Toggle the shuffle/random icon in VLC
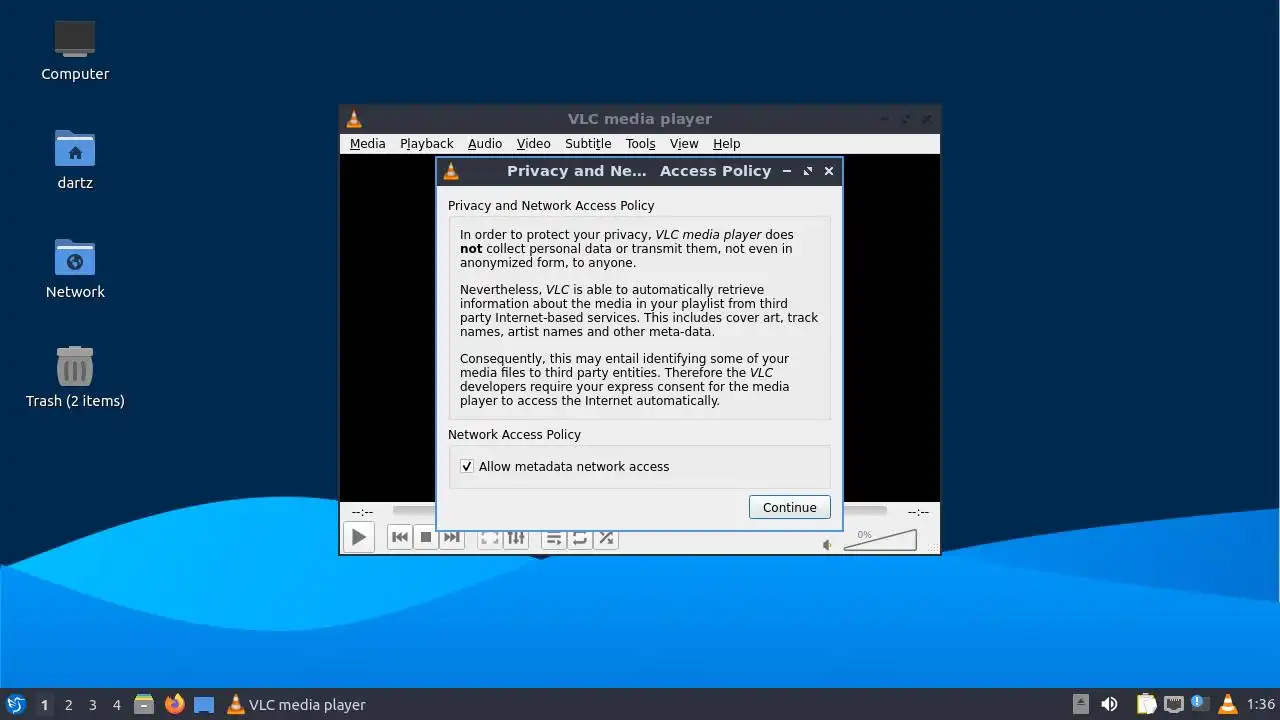Screen dimensions: 1280x720 click(606, 538)
